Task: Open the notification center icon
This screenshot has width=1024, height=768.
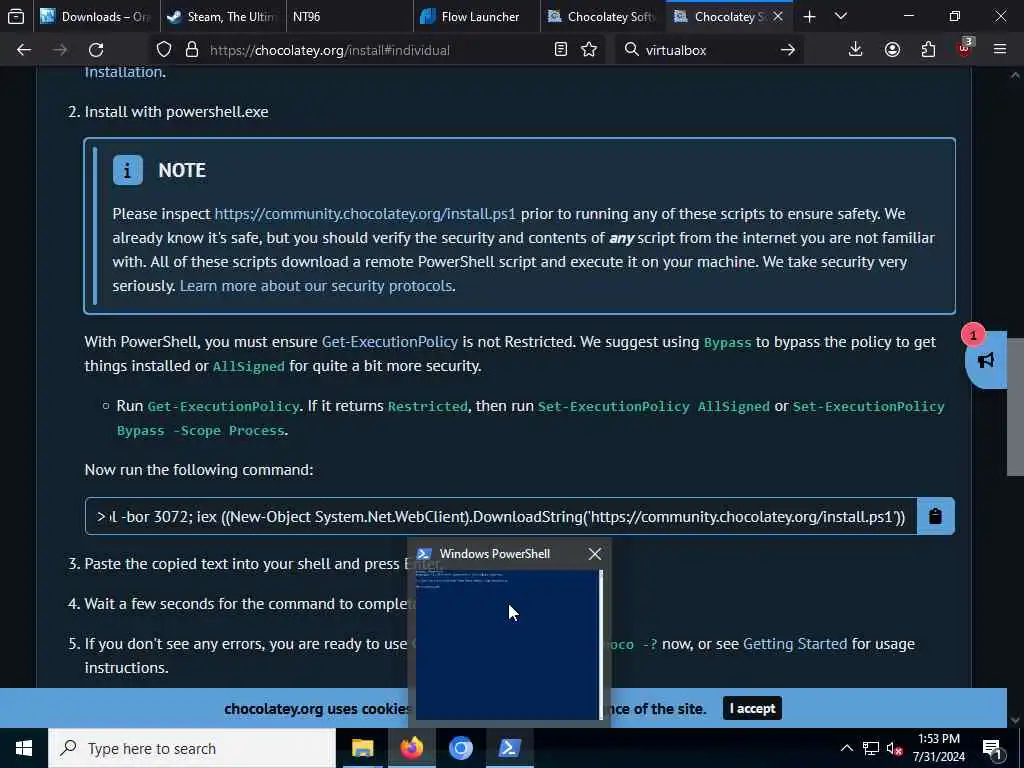Action: [992, 748]
